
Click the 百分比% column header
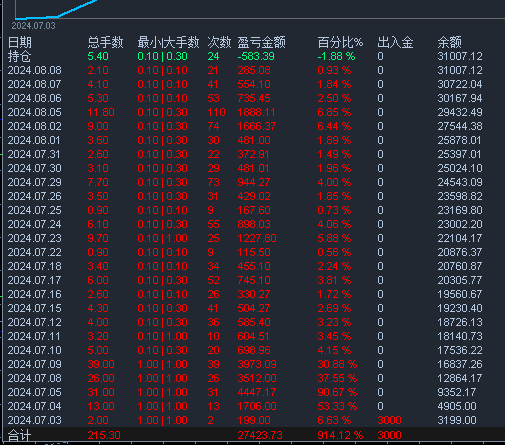(340, 42)
